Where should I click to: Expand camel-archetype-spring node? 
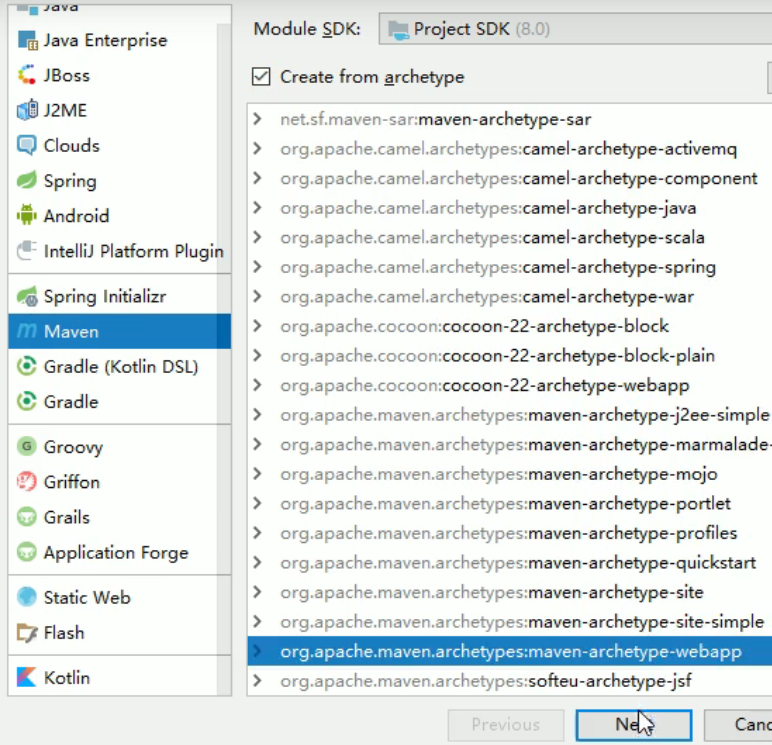click(257, 267)
